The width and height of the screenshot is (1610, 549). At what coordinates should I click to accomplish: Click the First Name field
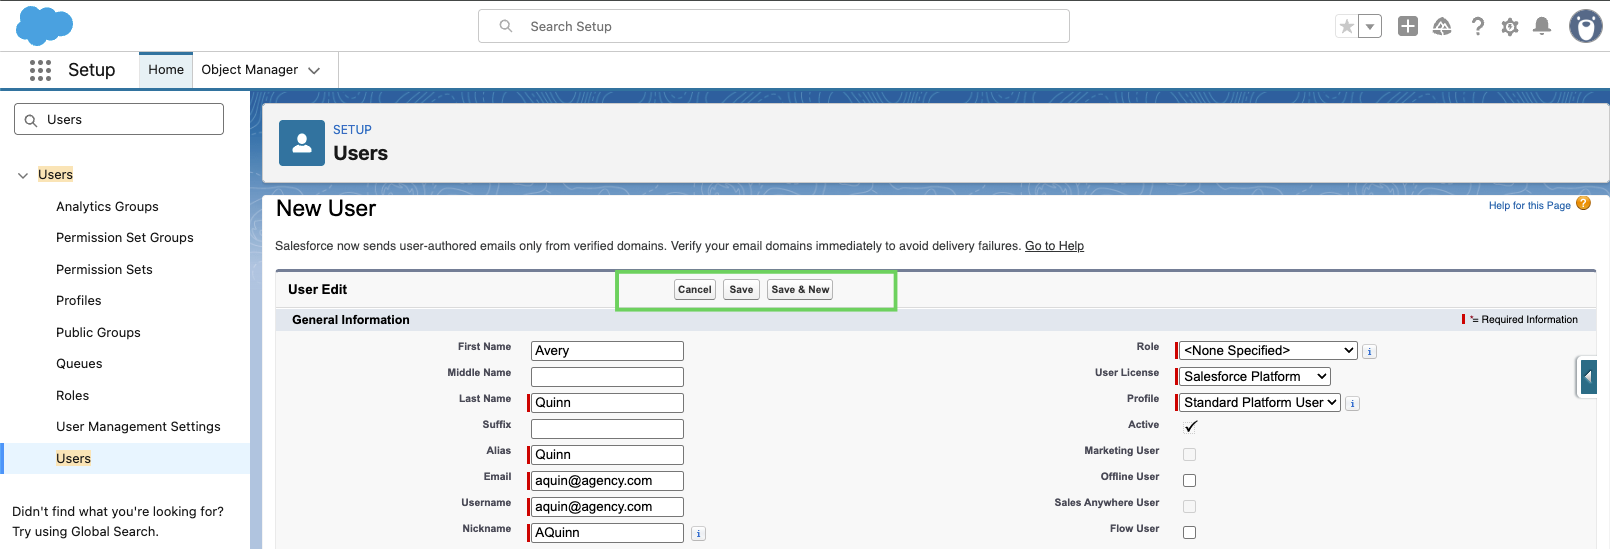click(607, 350)
